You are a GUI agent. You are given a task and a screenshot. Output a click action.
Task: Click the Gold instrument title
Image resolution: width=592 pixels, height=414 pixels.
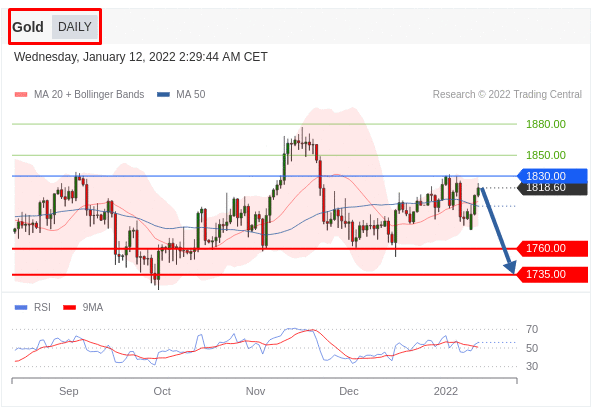pyautogui.click(x=28, y=27)
